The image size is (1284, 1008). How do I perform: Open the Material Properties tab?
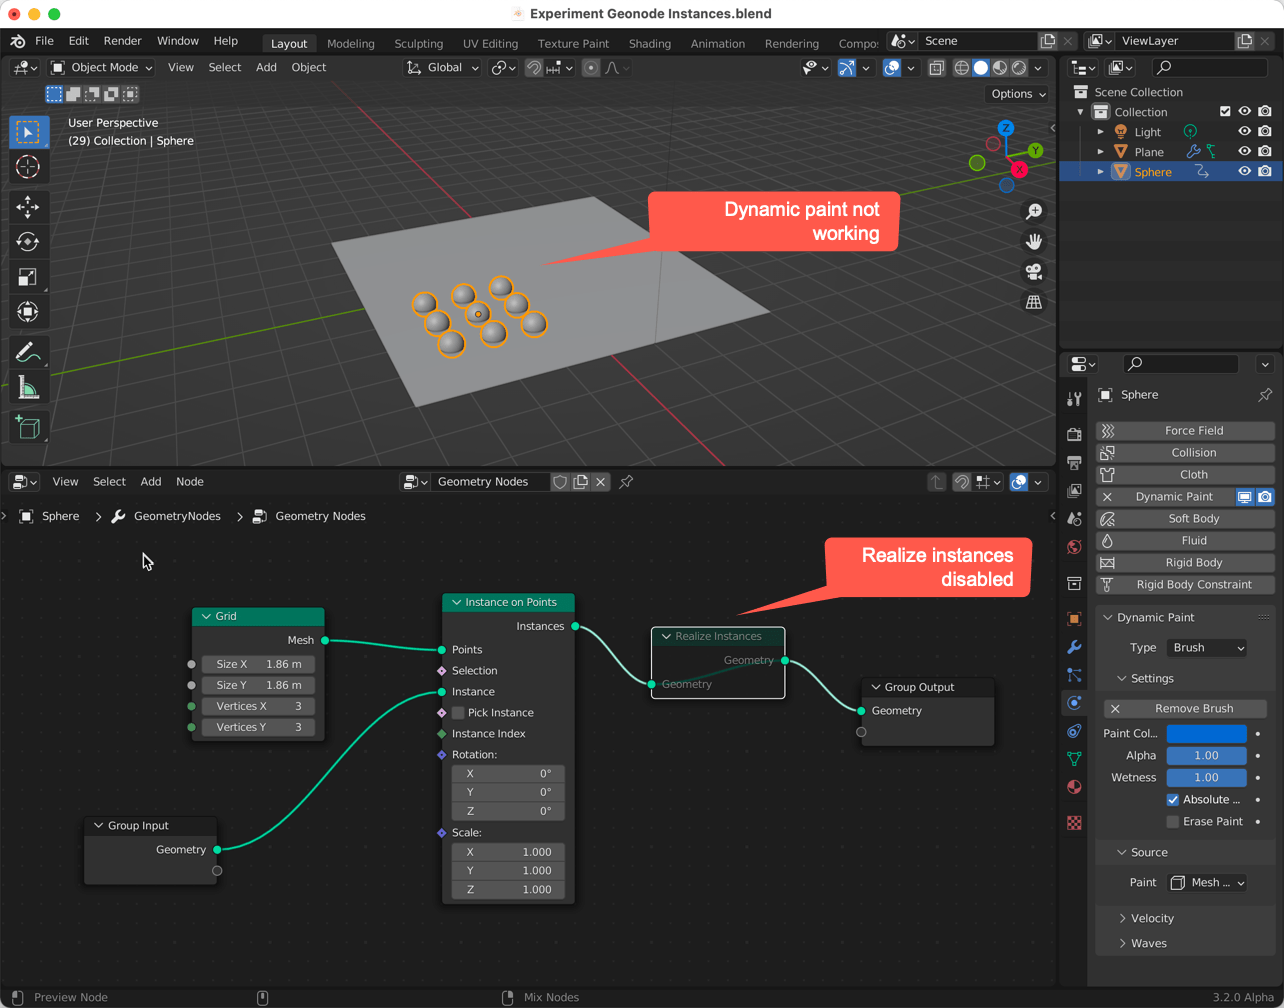click(x=1075, y=787)
